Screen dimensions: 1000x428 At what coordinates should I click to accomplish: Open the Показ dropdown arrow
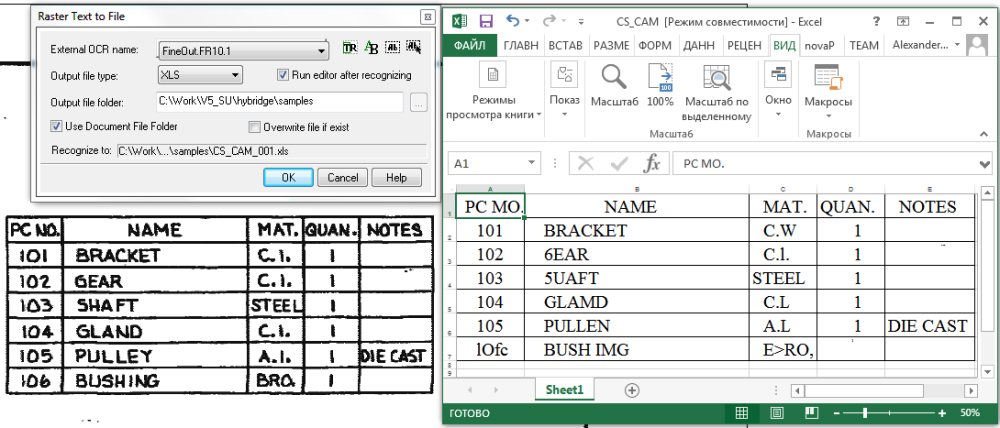564,115
